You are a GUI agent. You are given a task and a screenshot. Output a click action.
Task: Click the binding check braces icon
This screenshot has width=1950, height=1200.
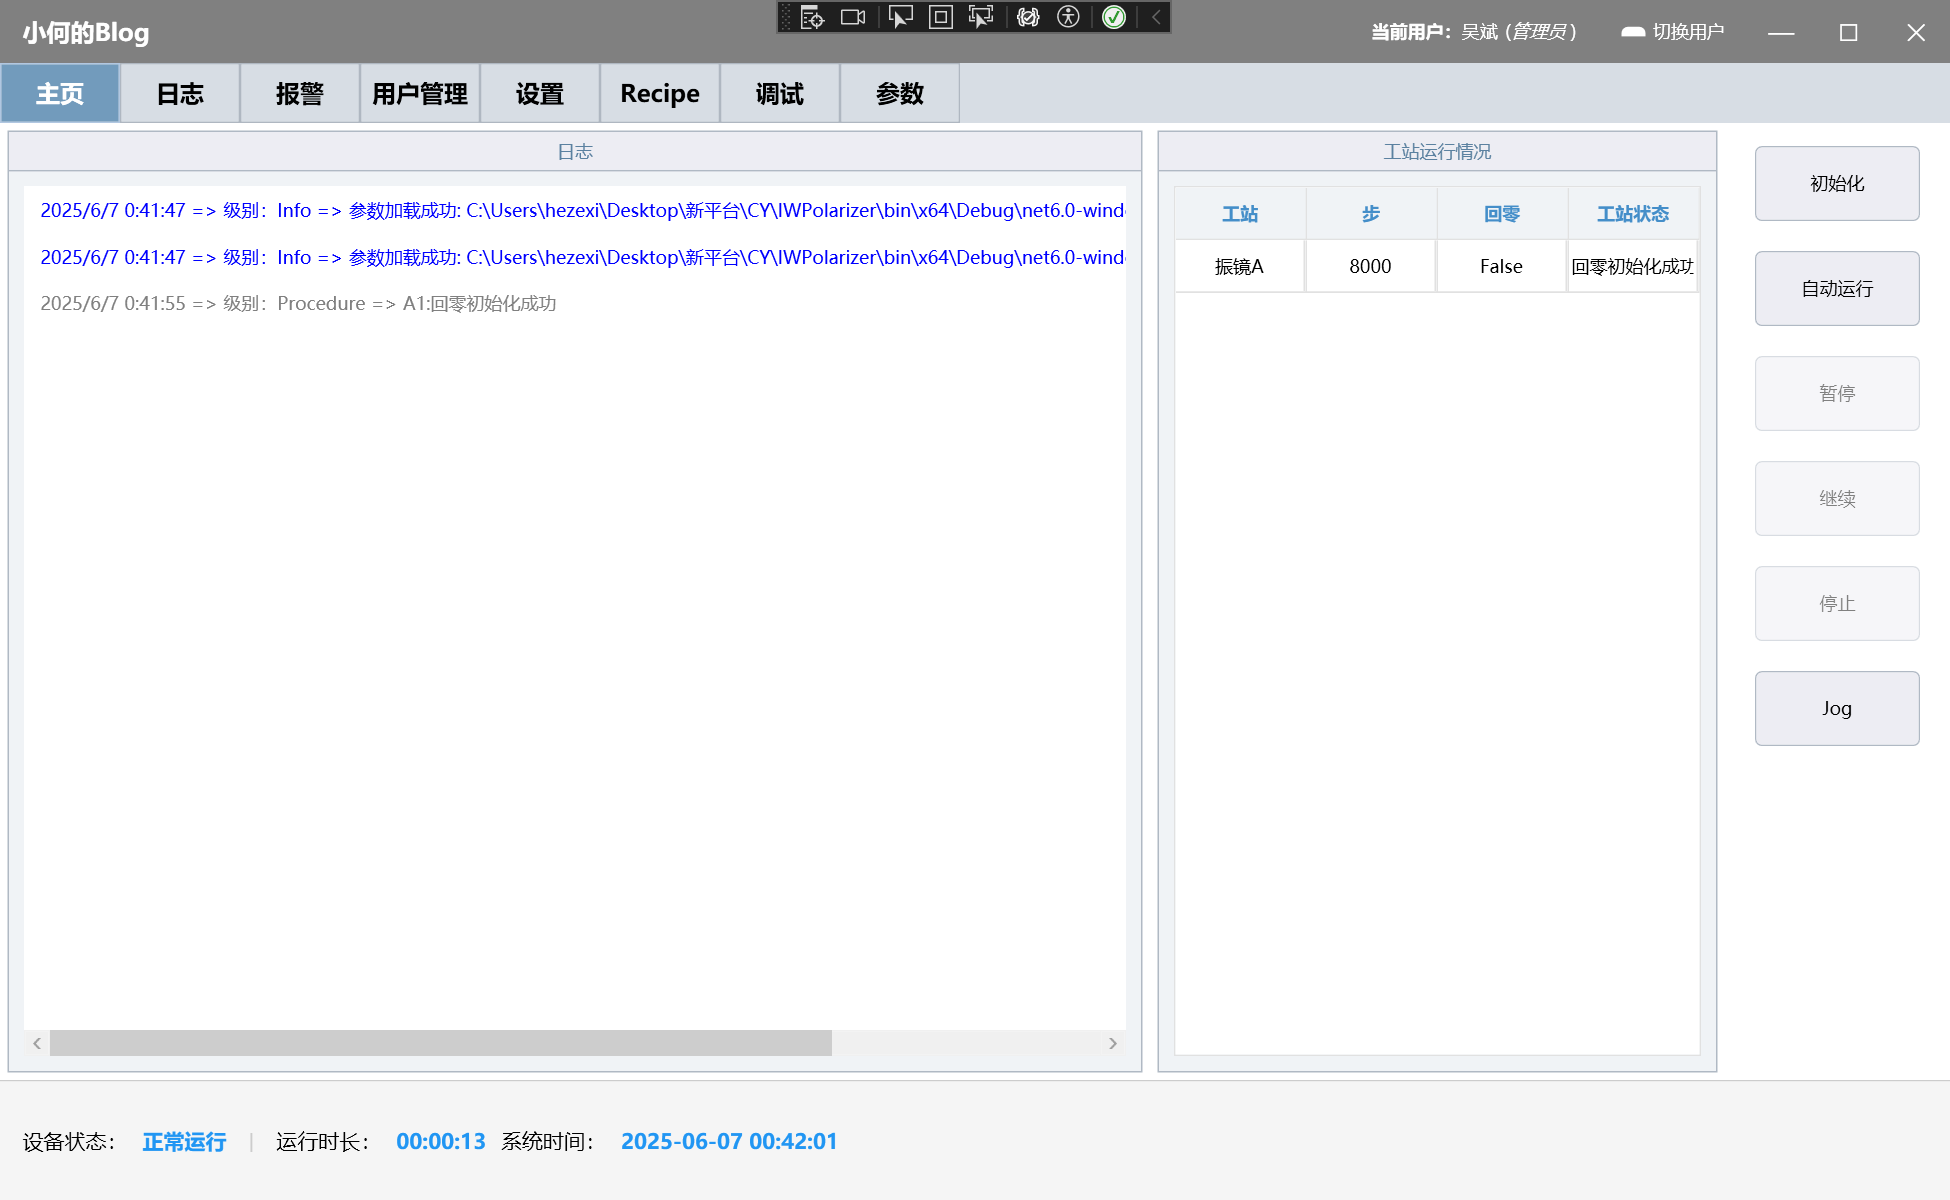click(1028, 17)
